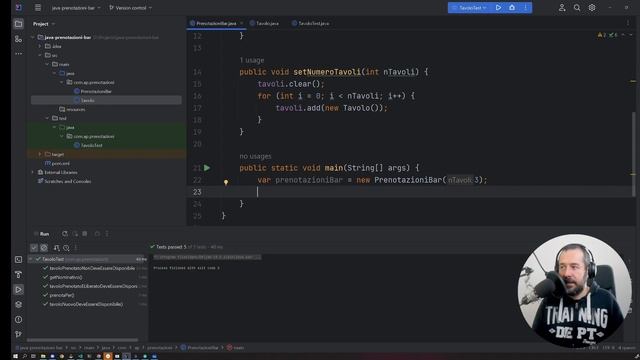640x360 pixels.
Task: Open the Version control dropdown
Action: point(131,8)
